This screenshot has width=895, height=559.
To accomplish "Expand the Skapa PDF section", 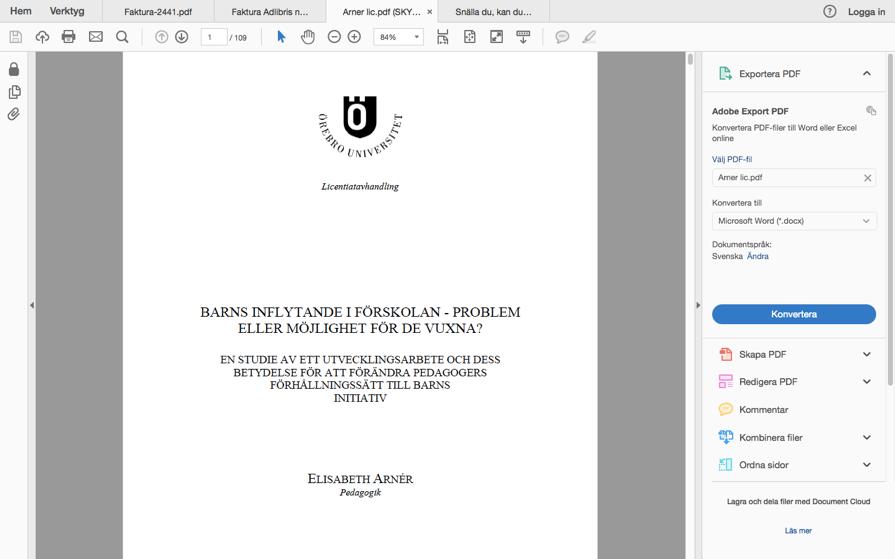I will click(x=866, y=355).
